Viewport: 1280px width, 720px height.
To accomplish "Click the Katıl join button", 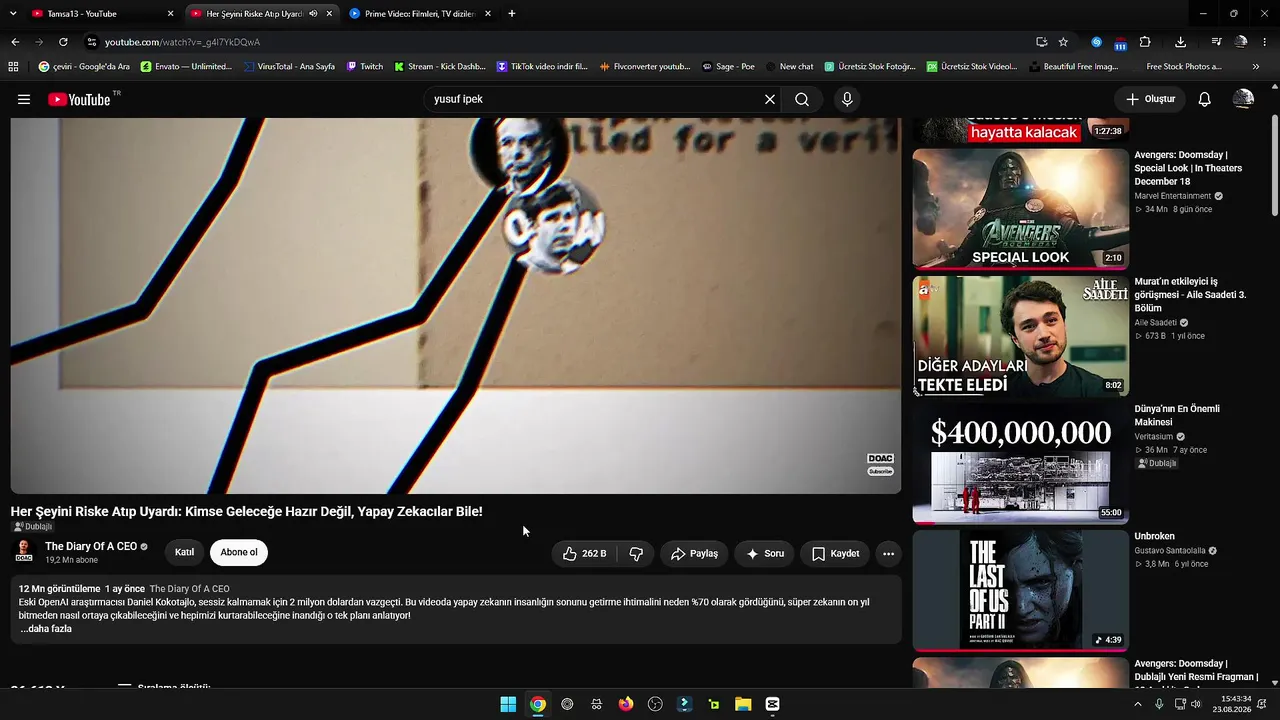I will 184,552.
